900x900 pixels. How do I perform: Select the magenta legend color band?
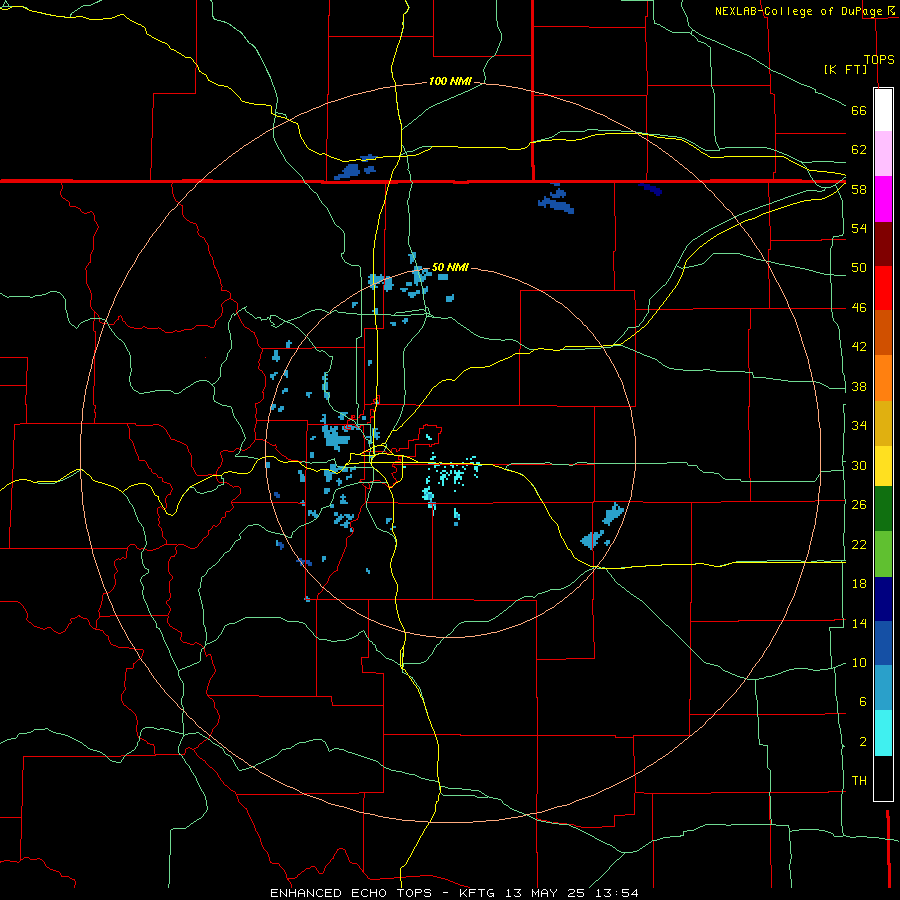[x=883, y=199]
